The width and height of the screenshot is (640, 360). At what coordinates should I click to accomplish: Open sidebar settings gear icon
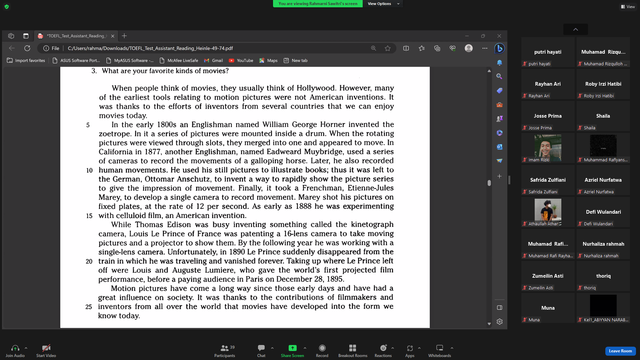[x=499, y=322]
